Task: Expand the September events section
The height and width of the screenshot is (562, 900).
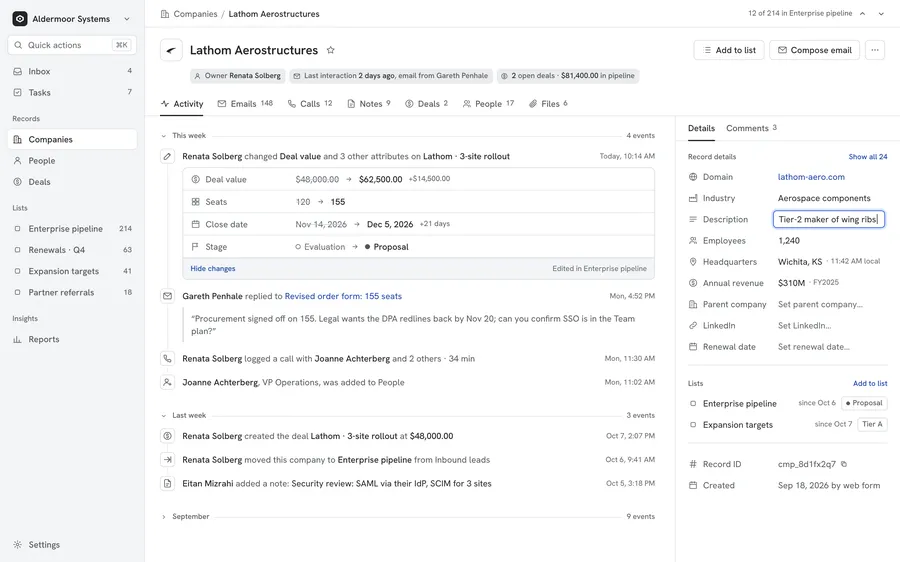Action: point(164,517)
